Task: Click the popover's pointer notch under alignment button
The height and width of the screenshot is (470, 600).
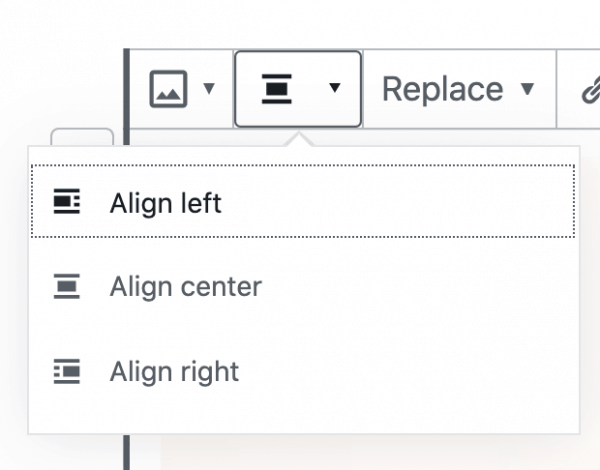Action: pyautogui.click(x=298, y=139)
